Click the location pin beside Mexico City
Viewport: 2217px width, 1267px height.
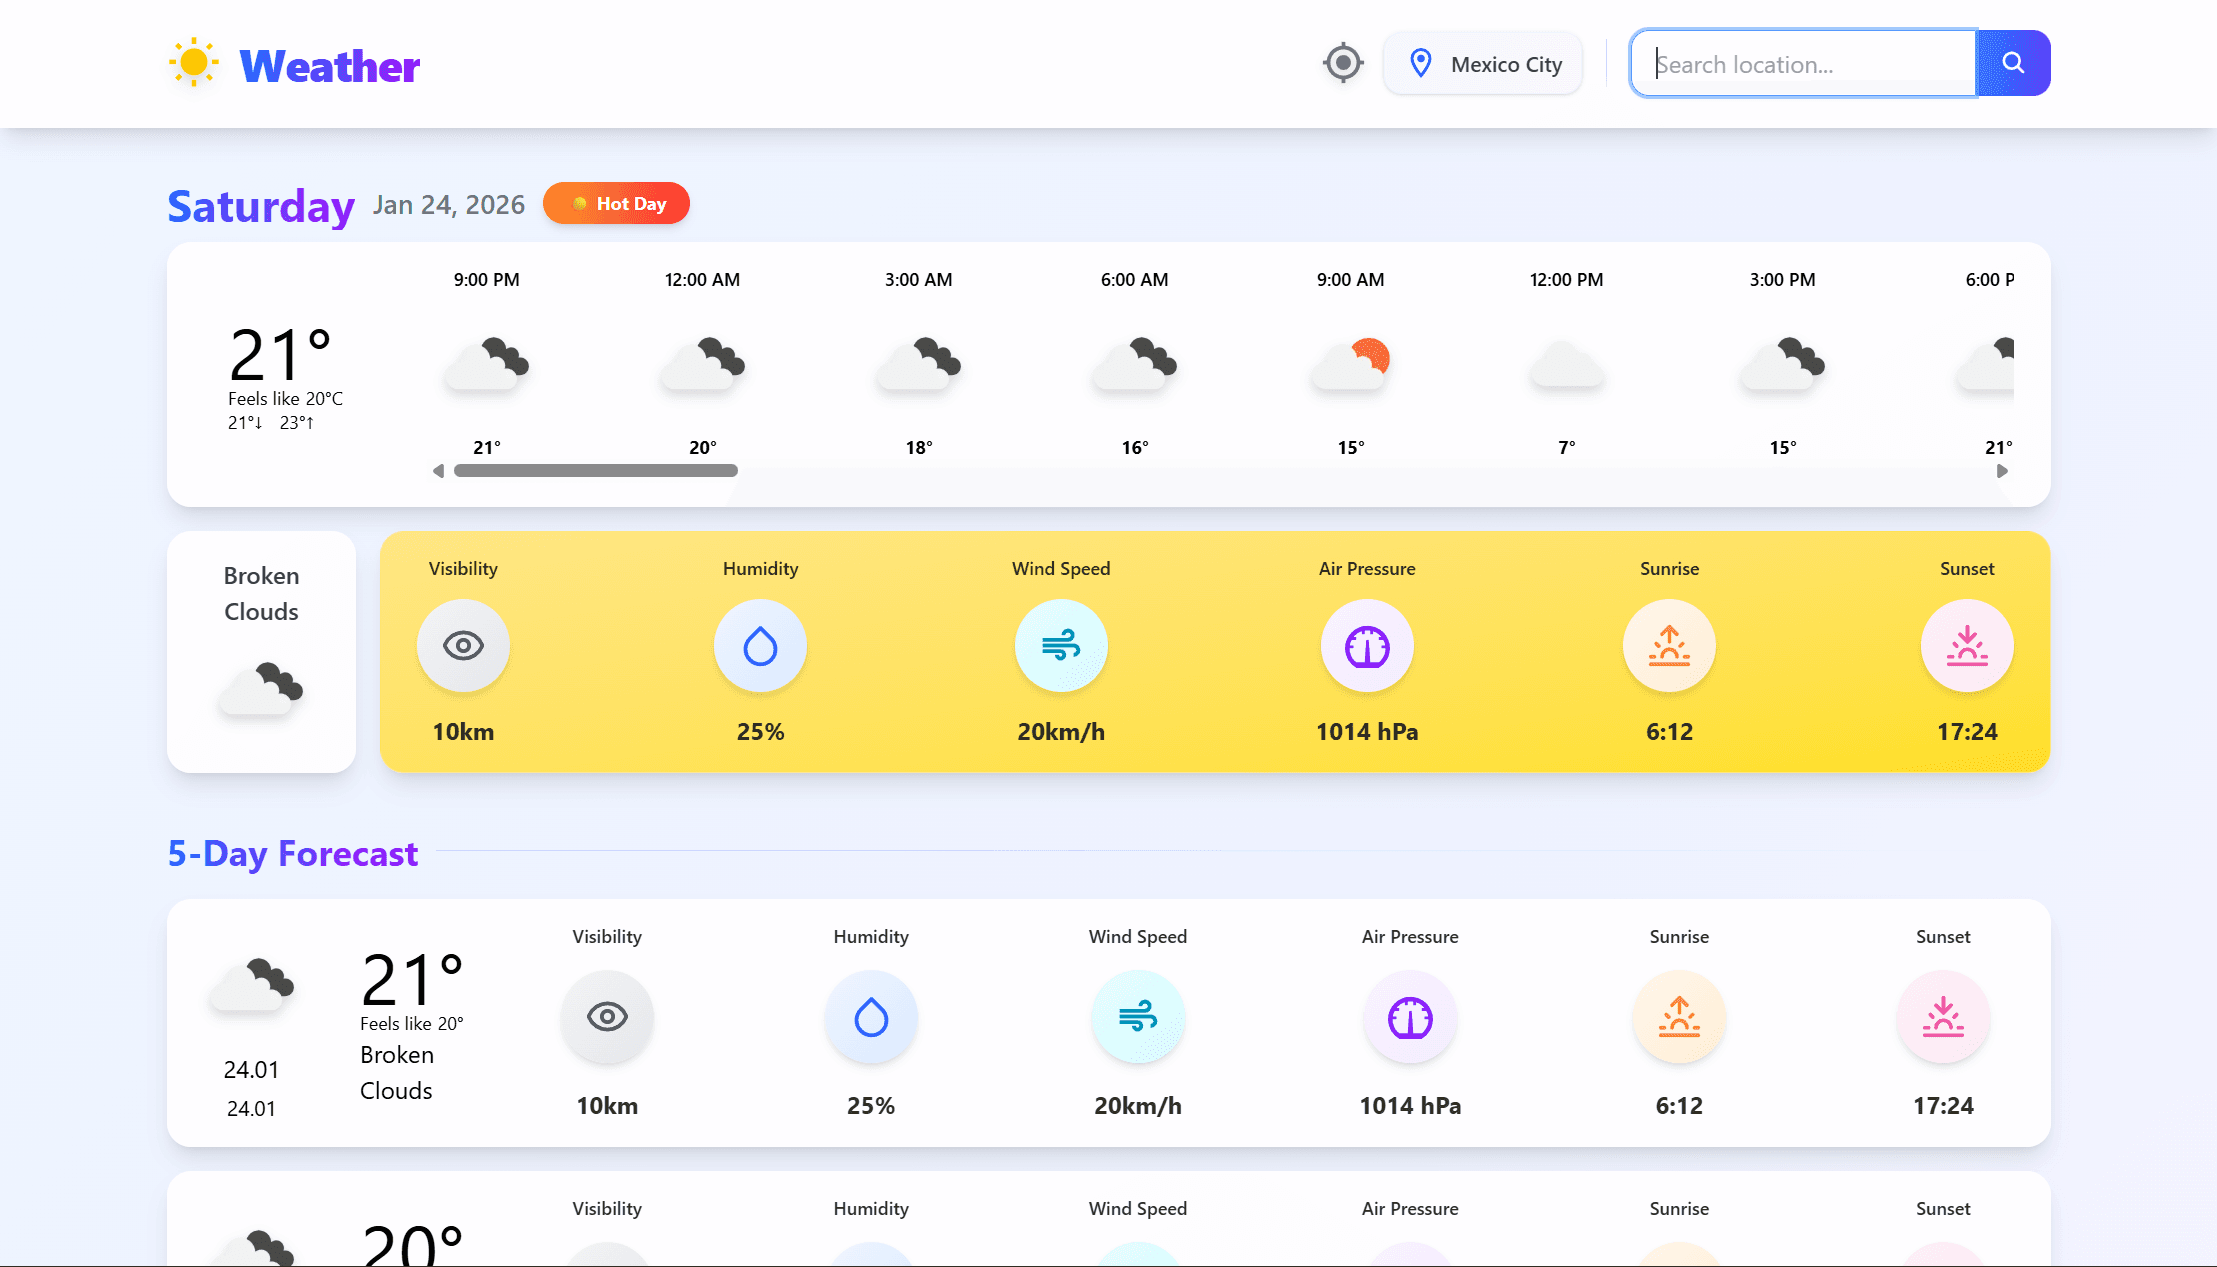click(1420, 62)
